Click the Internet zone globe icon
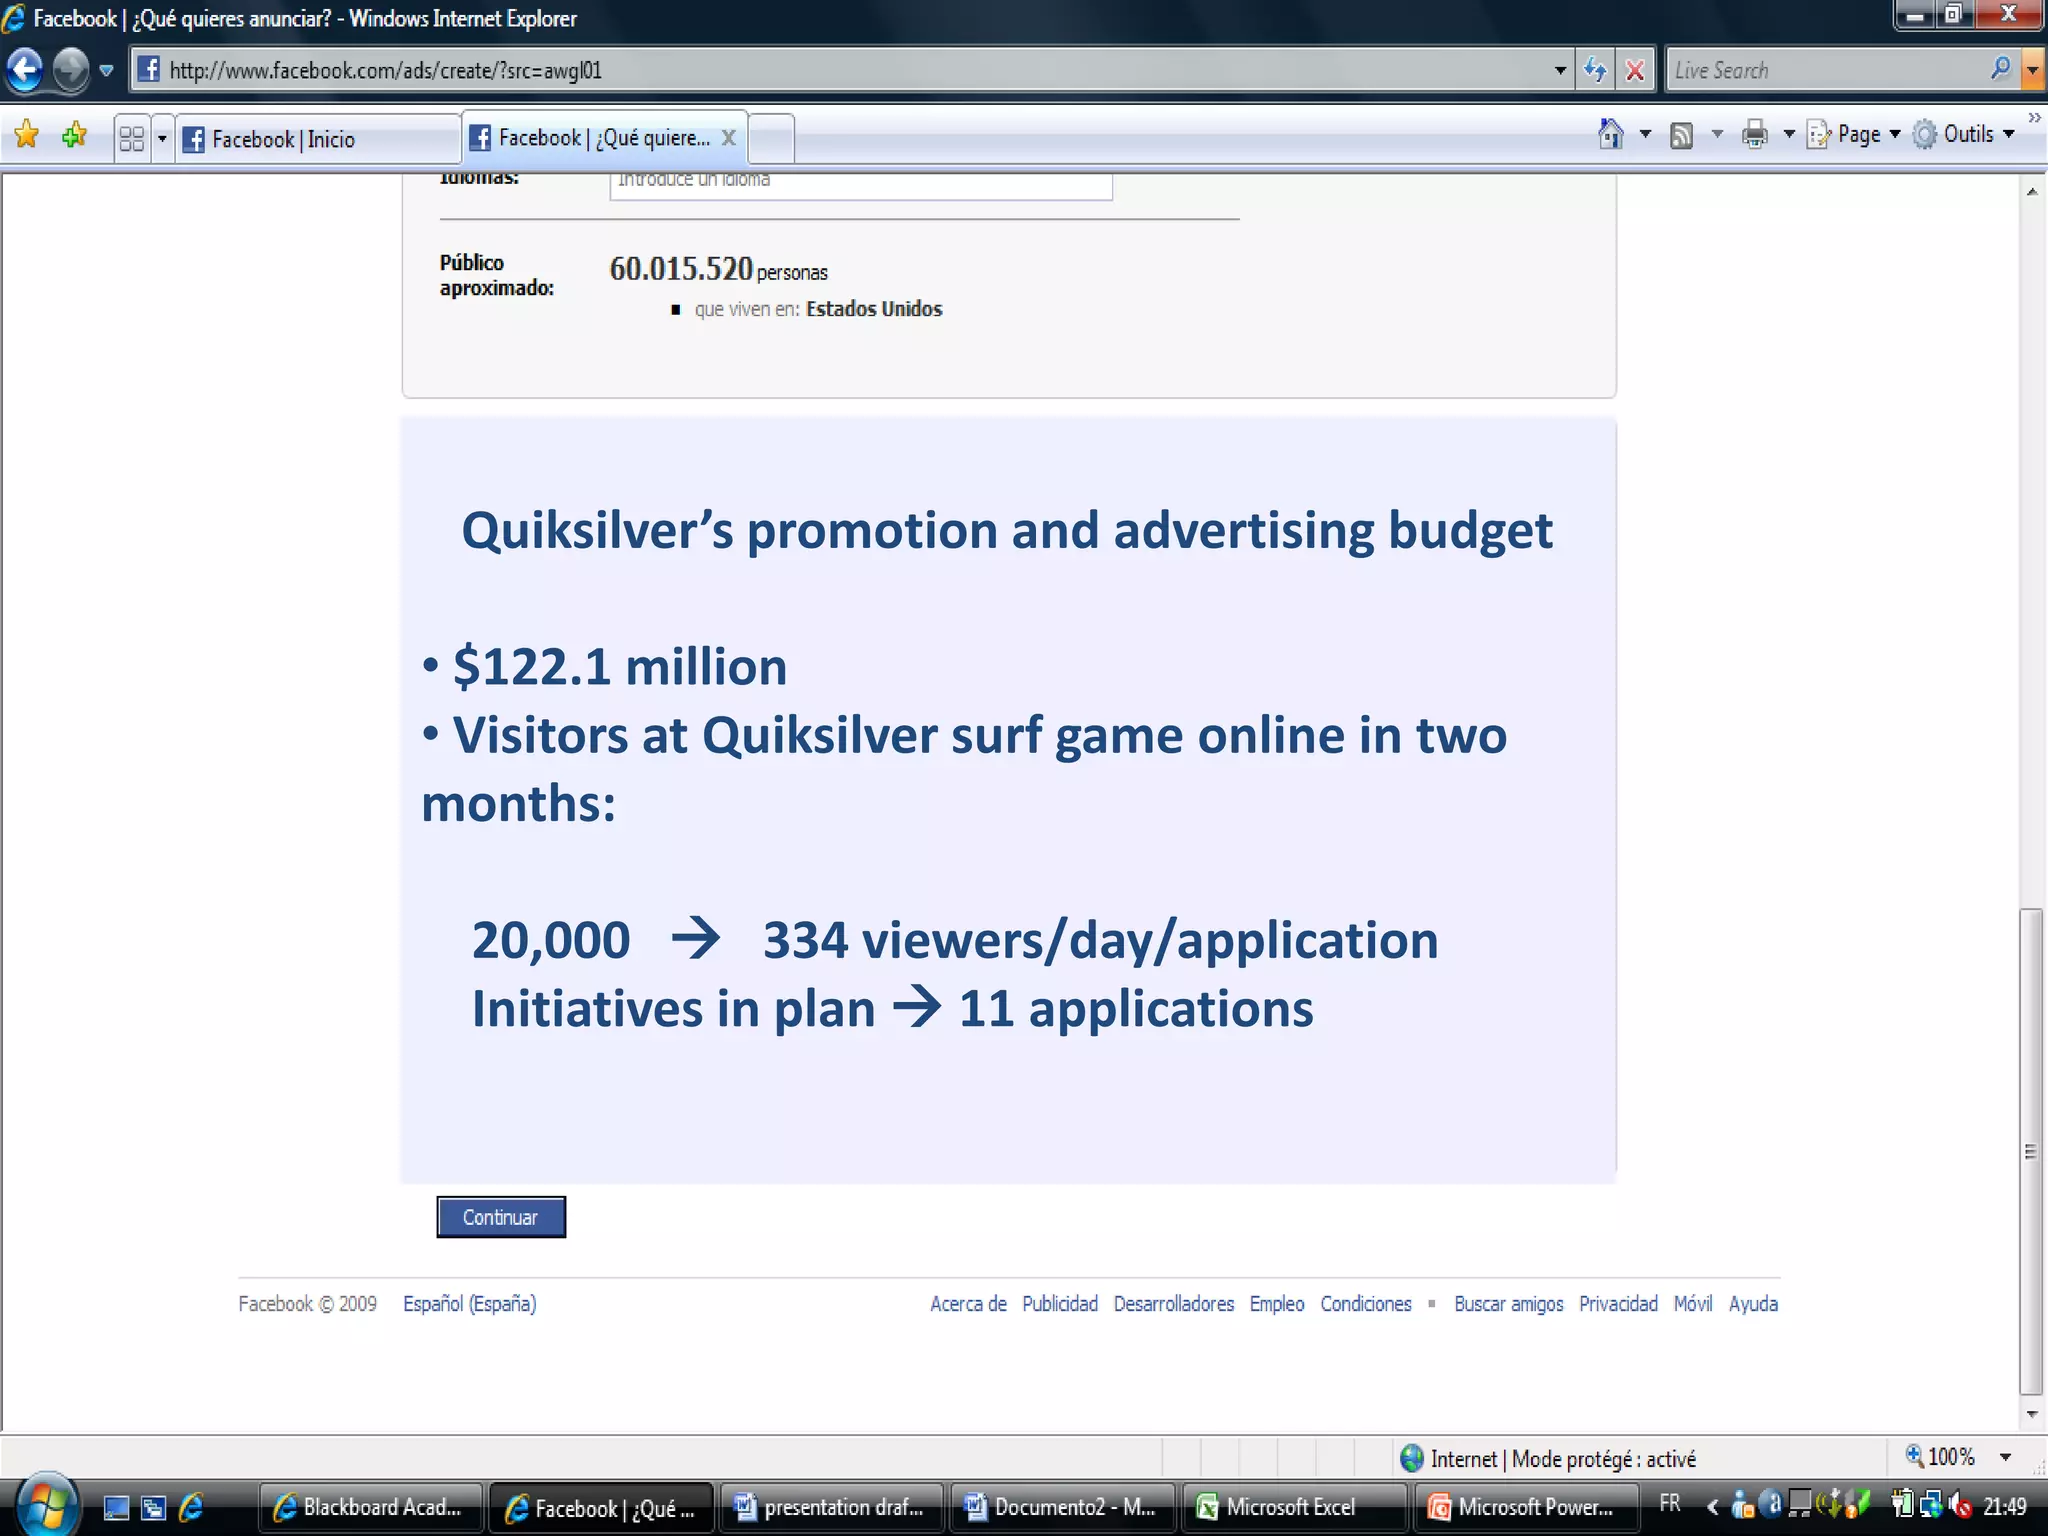Image resolution: width=2048 pixels, height=1536 pixels. point(1412,1458)
